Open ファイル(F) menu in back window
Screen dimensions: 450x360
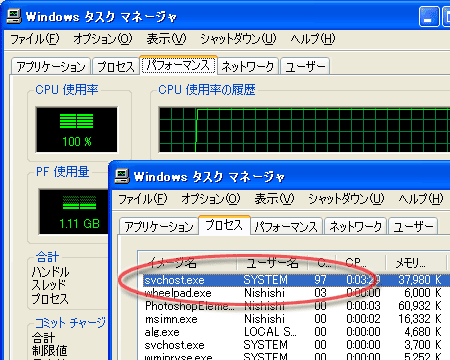click(x=35, y=39)
